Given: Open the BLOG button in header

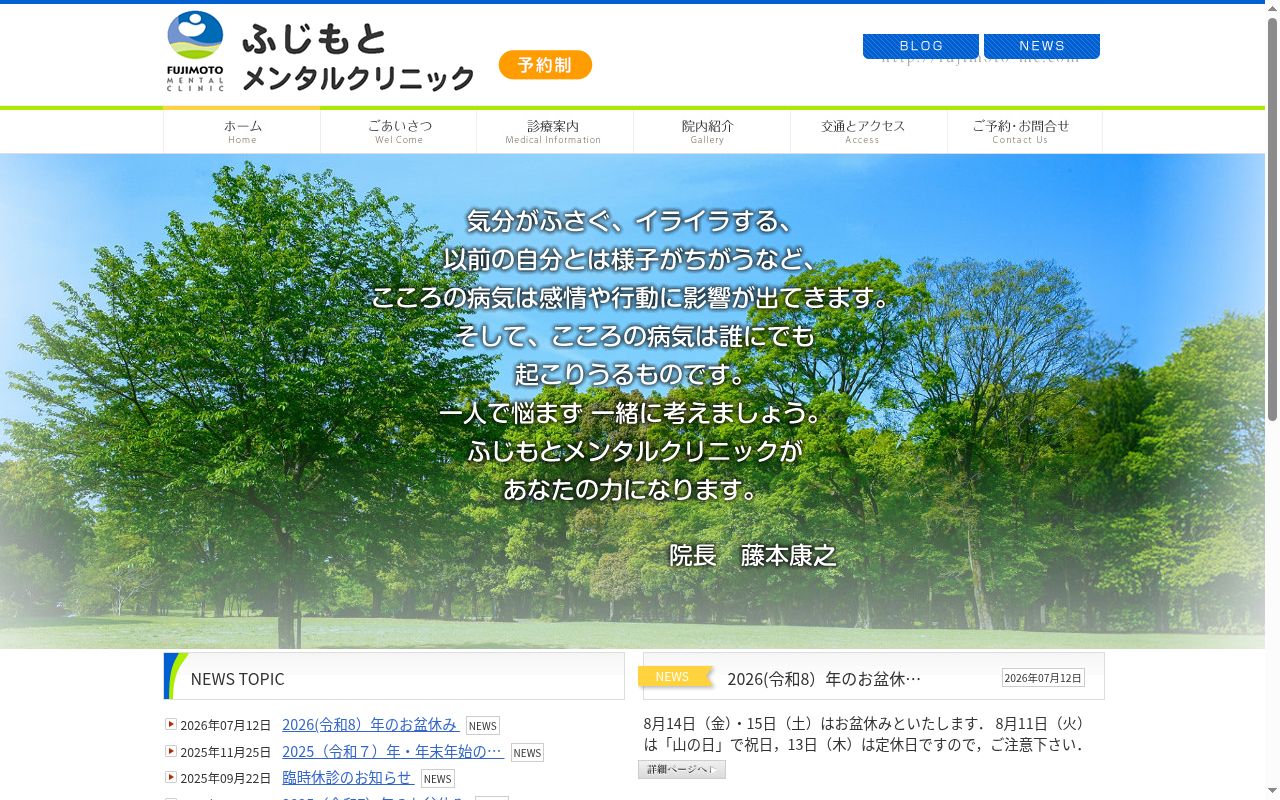Looking at the screenshot, I should (921, 46).
